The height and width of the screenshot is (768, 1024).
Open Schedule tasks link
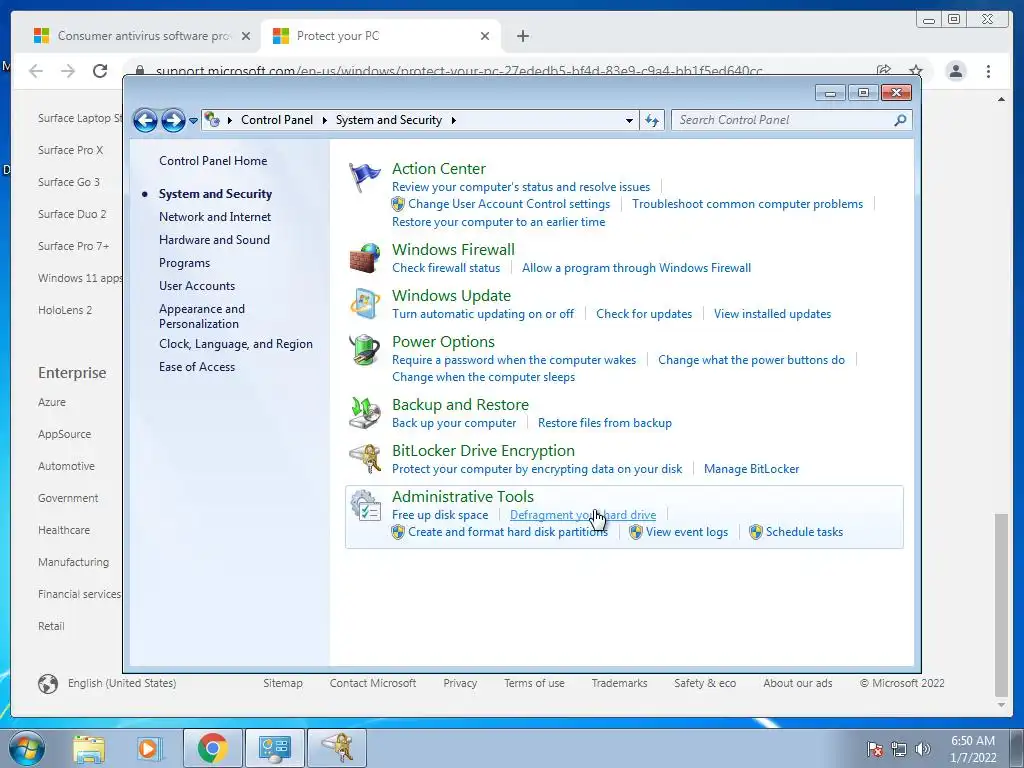click(804, 532)
